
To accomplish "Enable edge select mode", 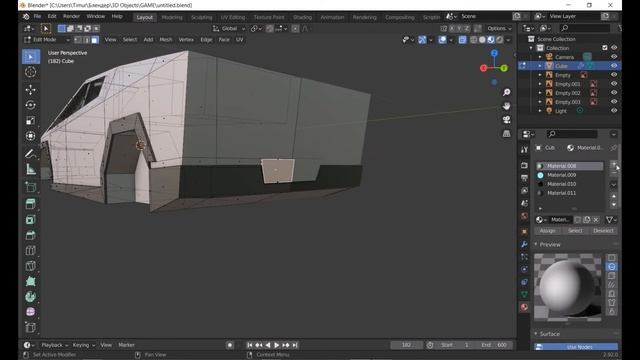I will tap(86, 40).
